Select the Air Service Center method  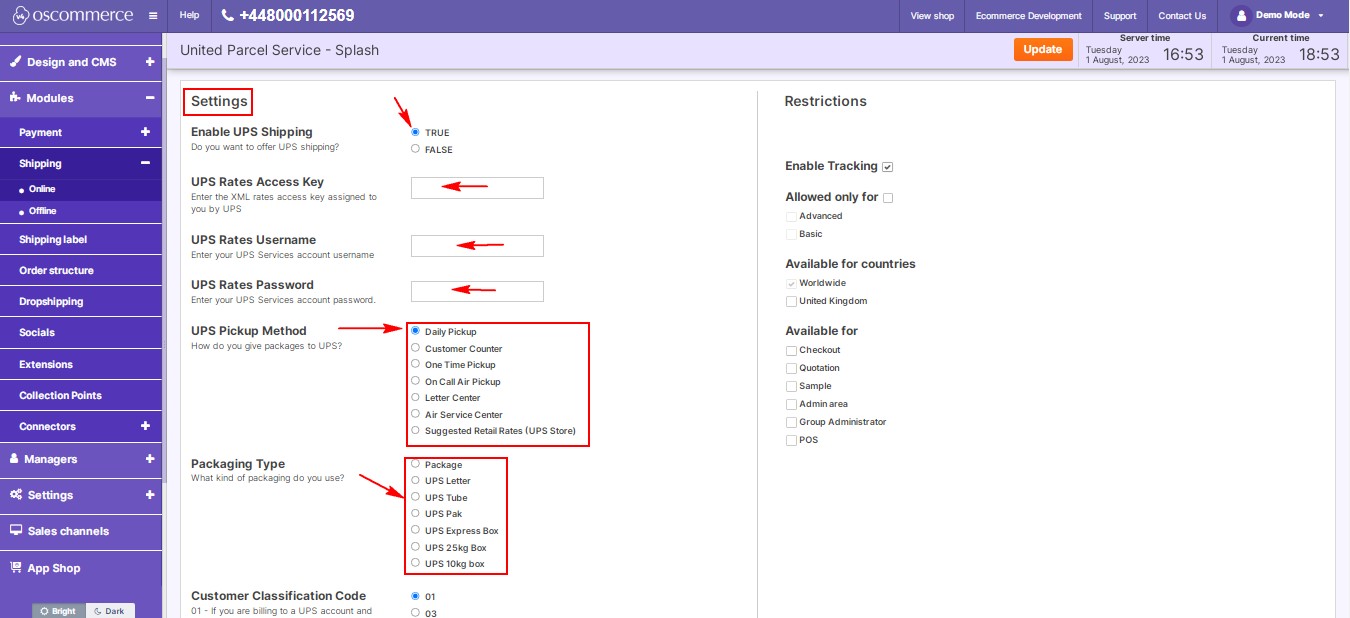pyautogui.click(x=415, y=414)
